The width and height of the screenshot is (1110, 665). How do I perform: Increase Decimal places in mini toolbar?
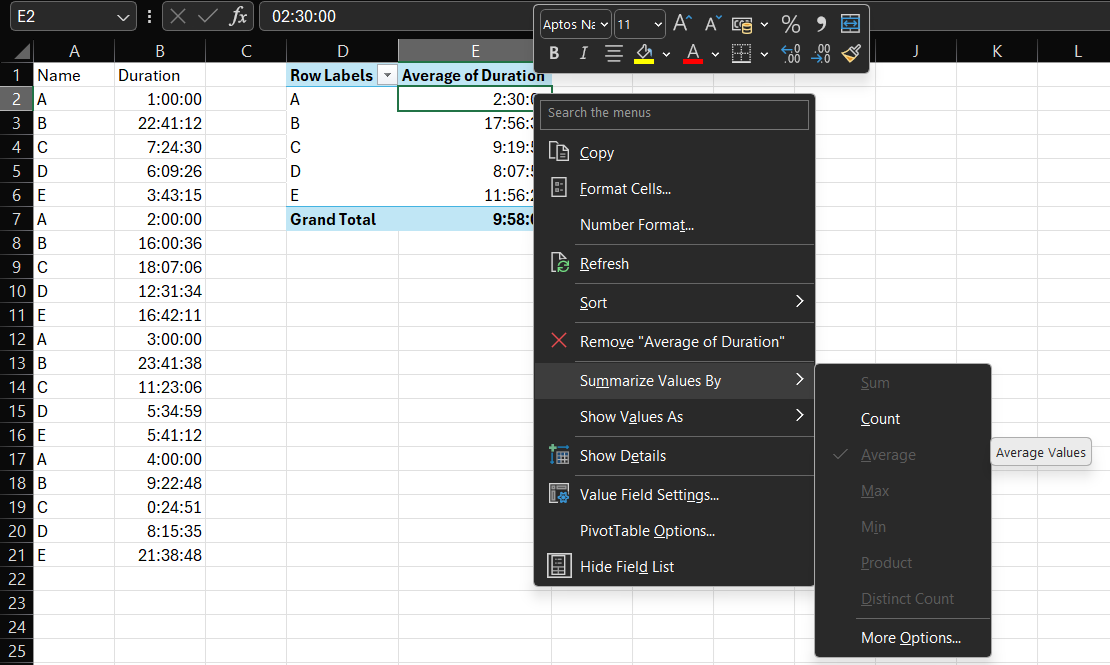tap(791, 54)
